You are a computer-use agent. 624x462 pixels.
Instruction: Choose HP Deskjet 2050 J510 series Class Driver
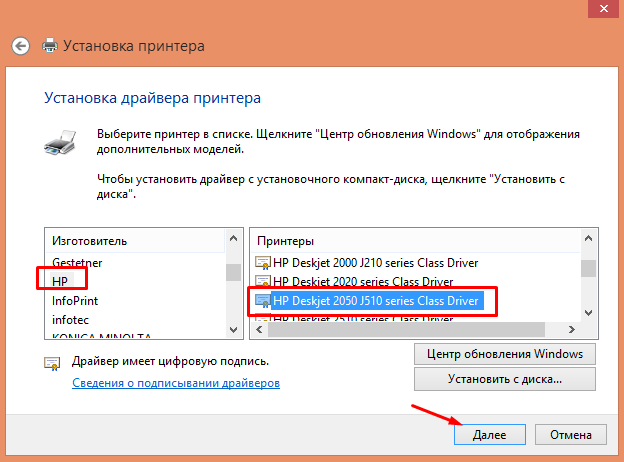[x=377, y=301]
